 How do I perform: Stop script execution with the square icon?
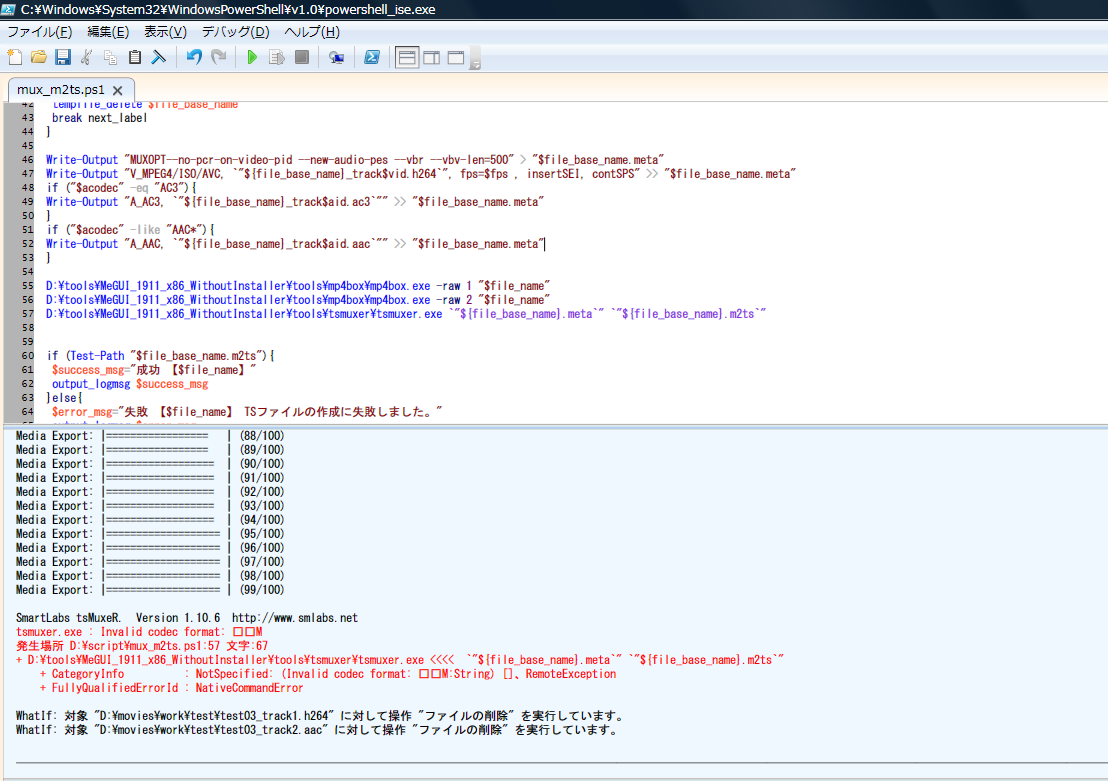pos(301,57)
